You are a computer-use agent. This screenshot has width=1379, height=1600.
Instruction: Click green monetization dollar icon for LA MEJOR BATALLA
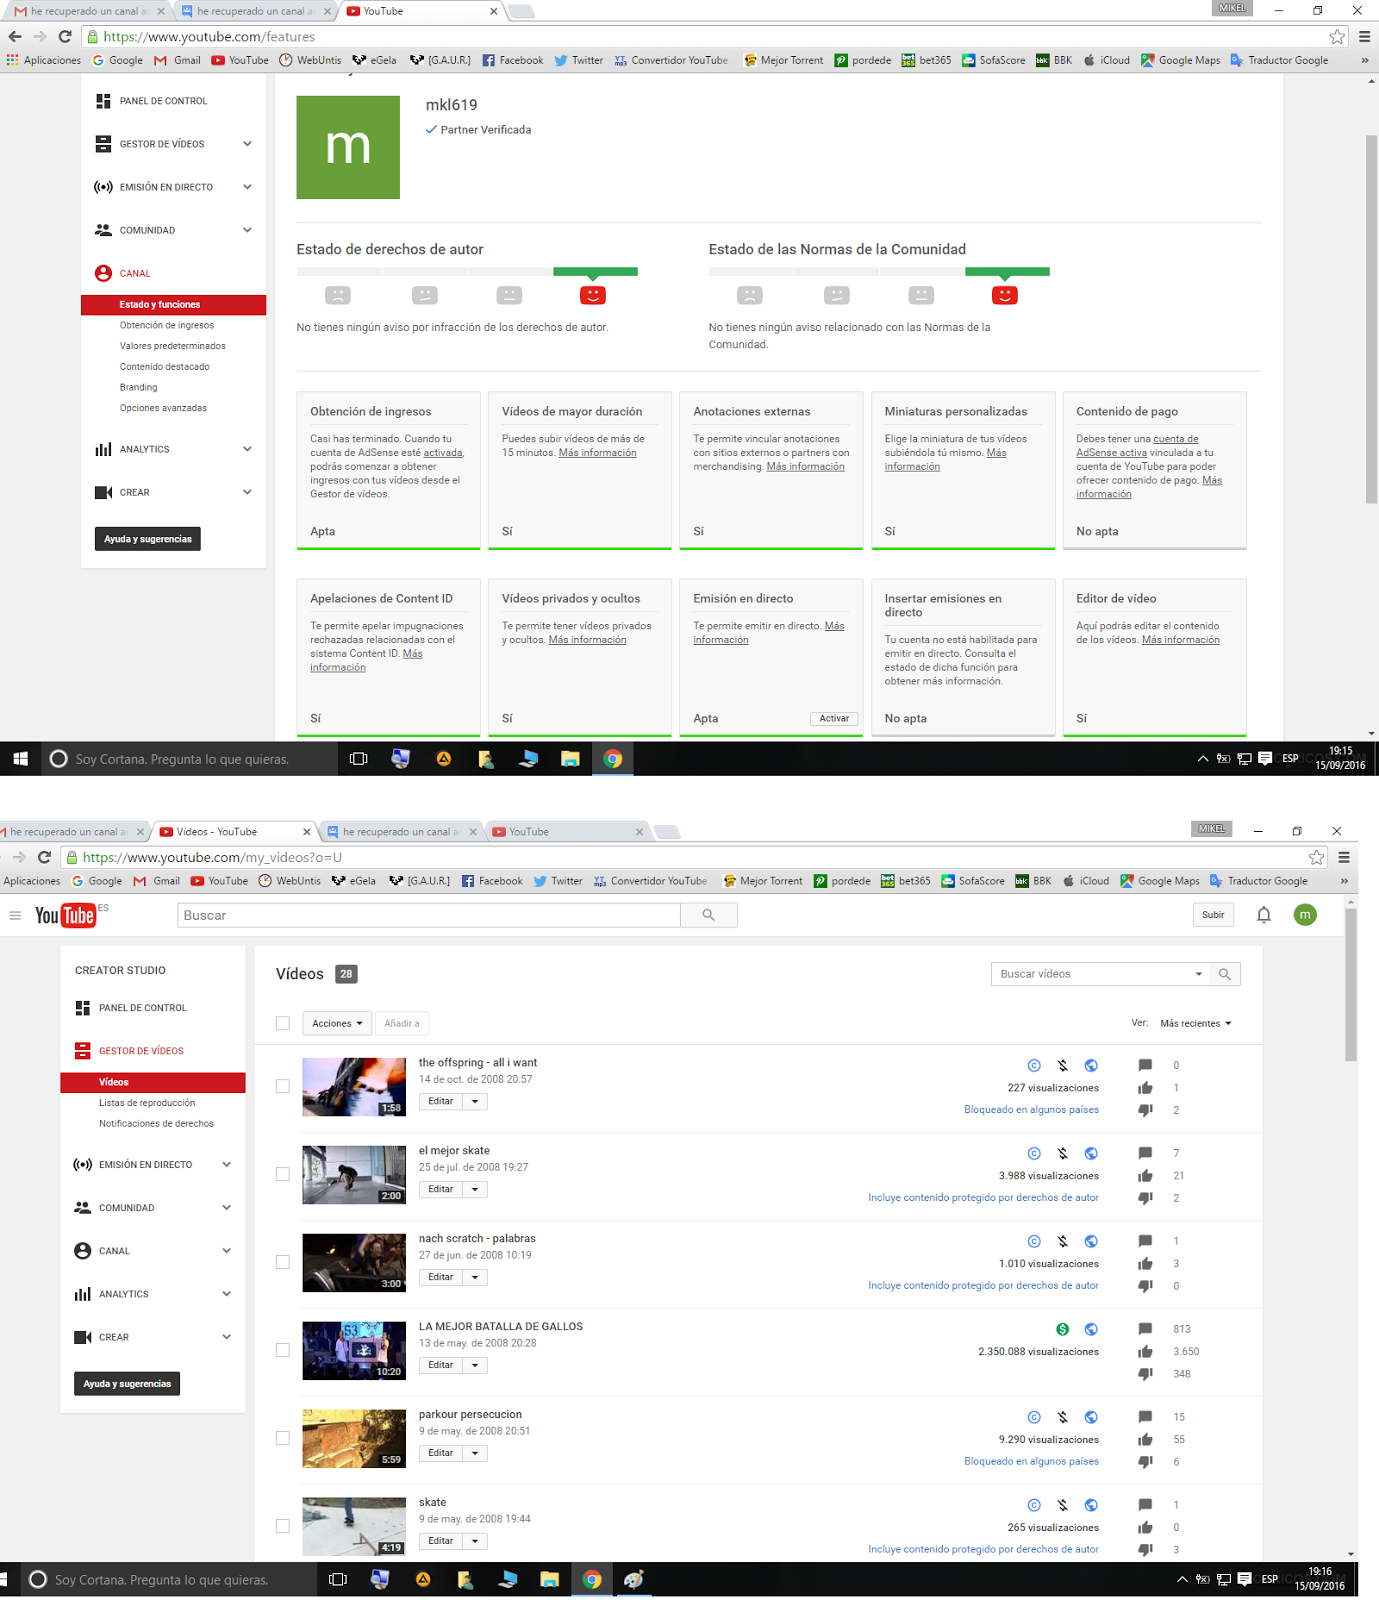tap(1063, 1329)
